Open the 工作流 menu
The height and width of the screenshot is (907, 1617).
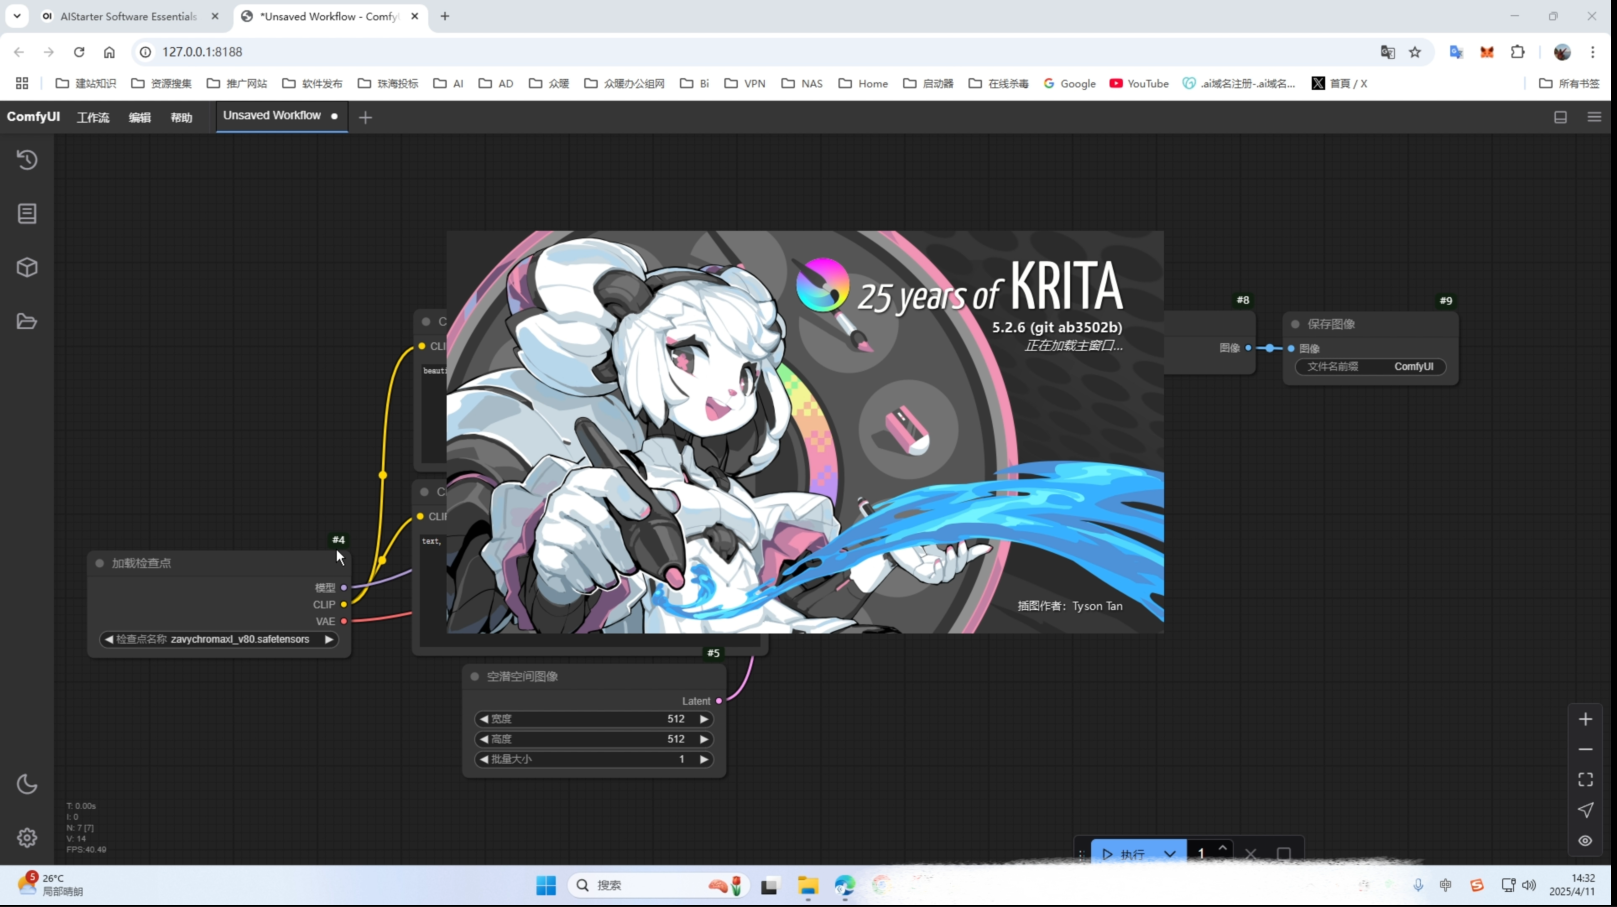[x=93, y=118]
